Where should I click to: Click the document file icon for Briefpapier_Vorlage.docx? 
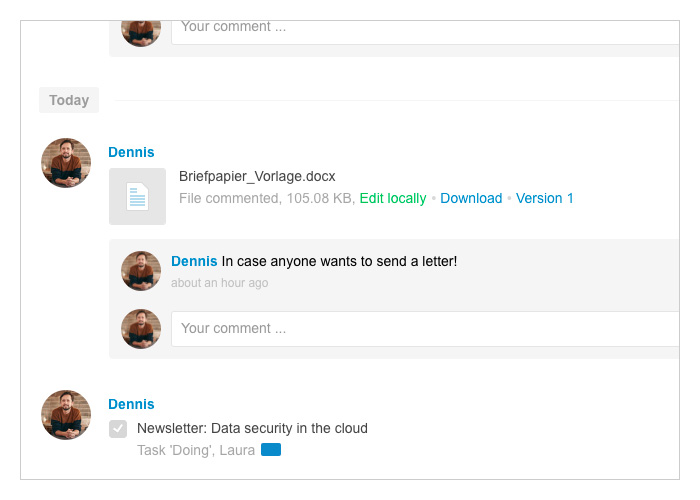137,196
